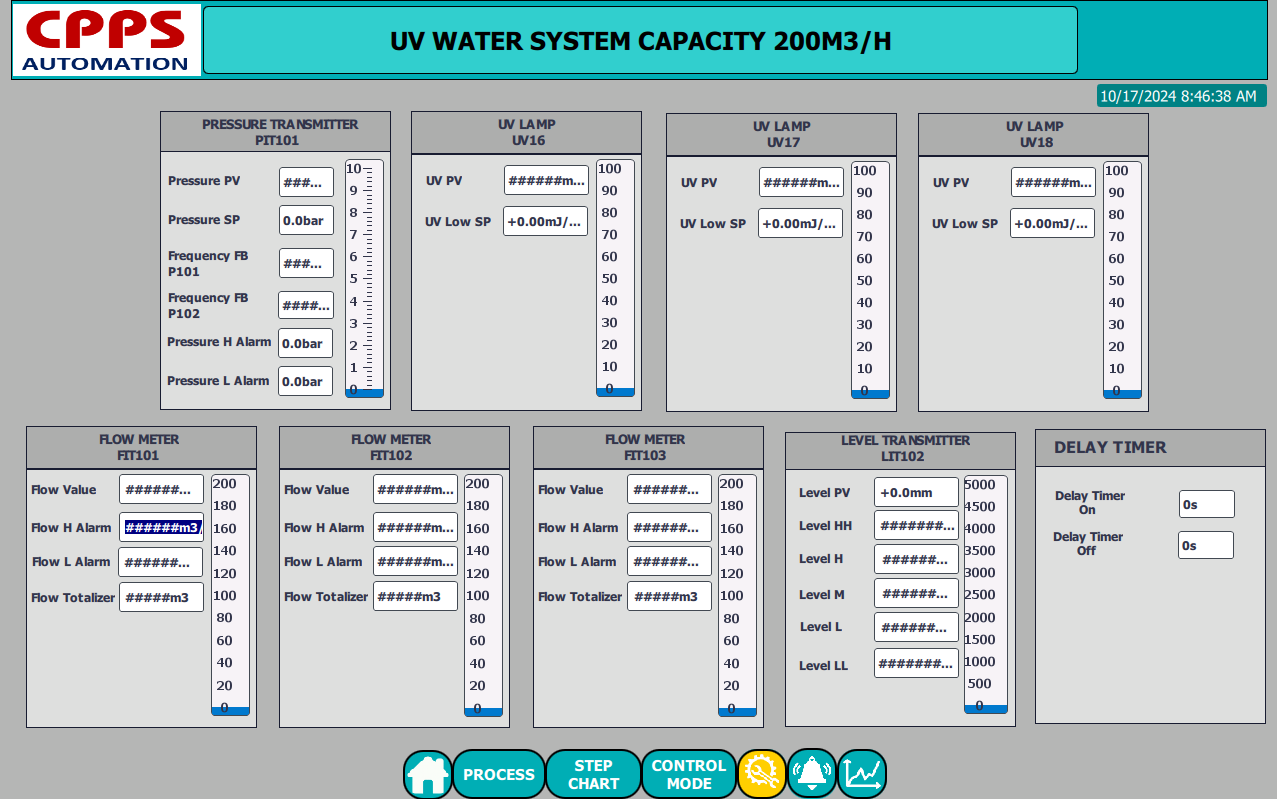Go to the Home screen icon
Screen dimensions: 1277x799
coord(428,774)
